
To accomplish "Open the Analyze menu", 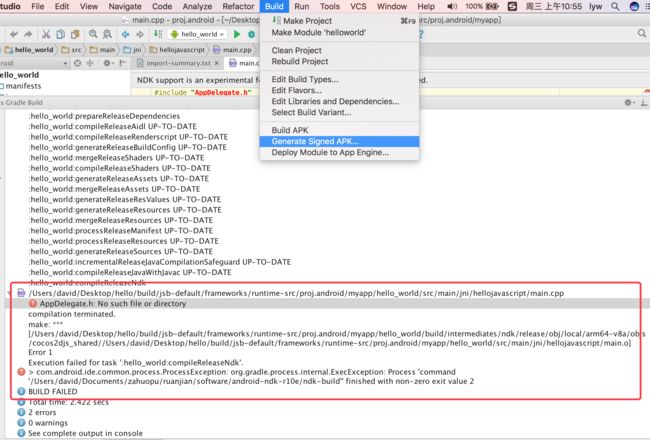I will 197,6.
